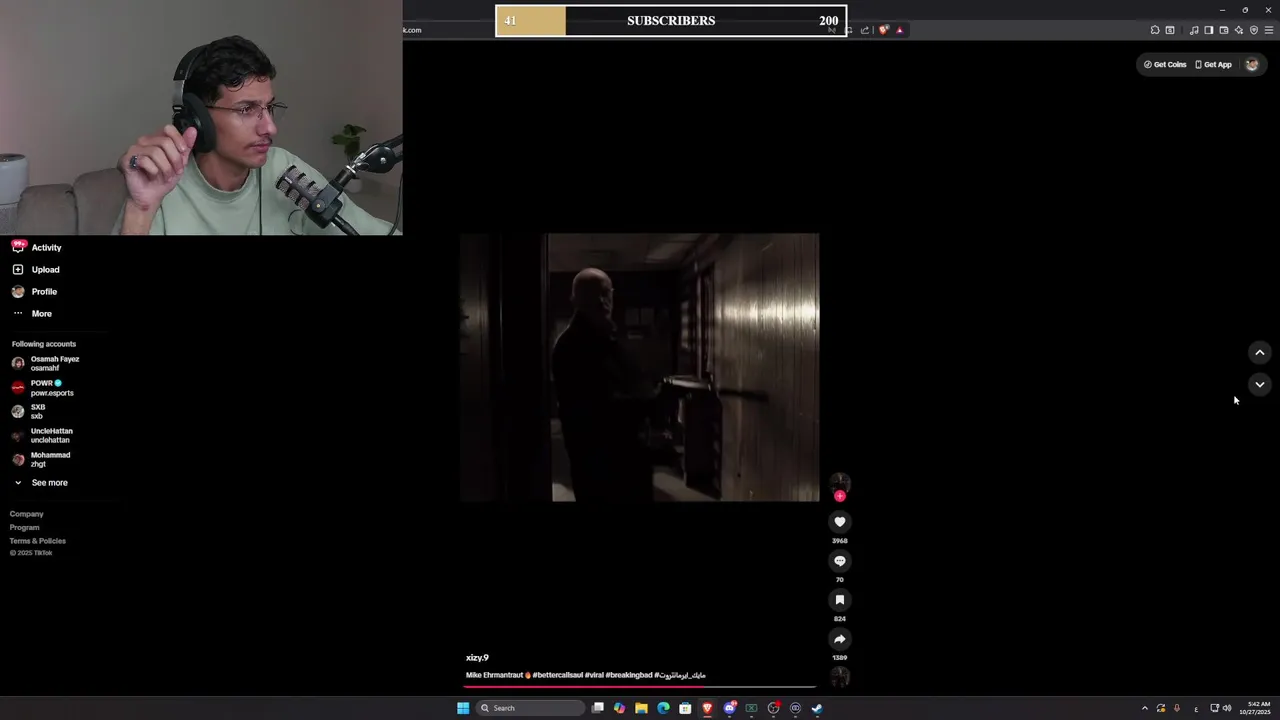The height and width of the screenshot is (720, 1280).
Task: Open the Upload page
Action: 36,269
